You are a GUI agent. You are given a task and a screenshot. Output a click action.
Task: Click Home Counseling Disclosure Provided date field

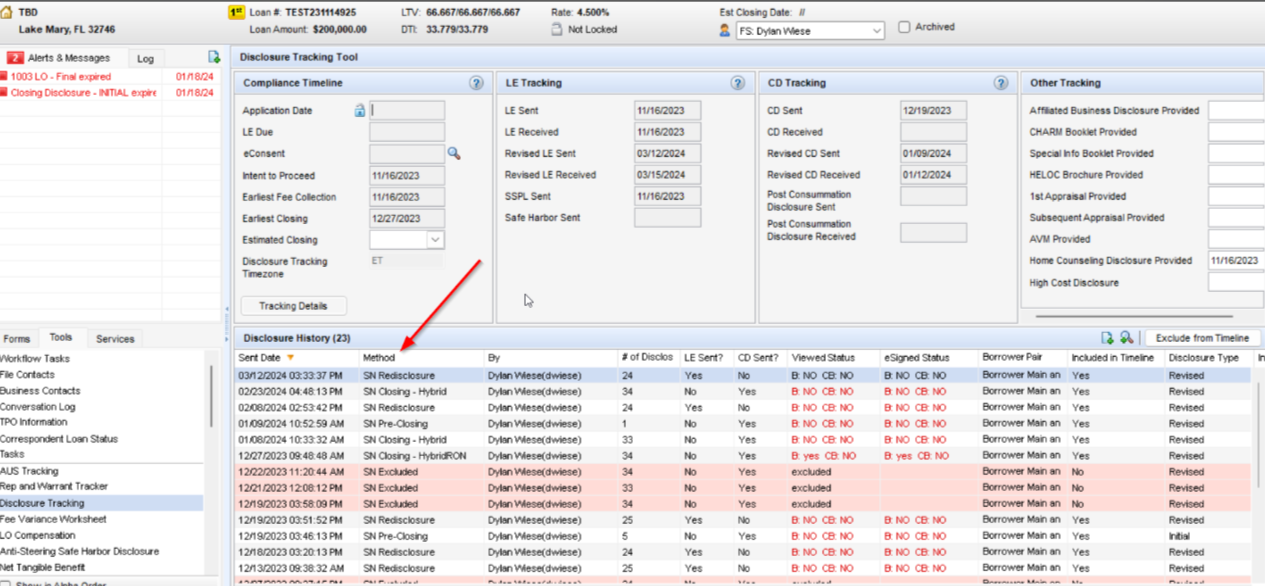1236,261
